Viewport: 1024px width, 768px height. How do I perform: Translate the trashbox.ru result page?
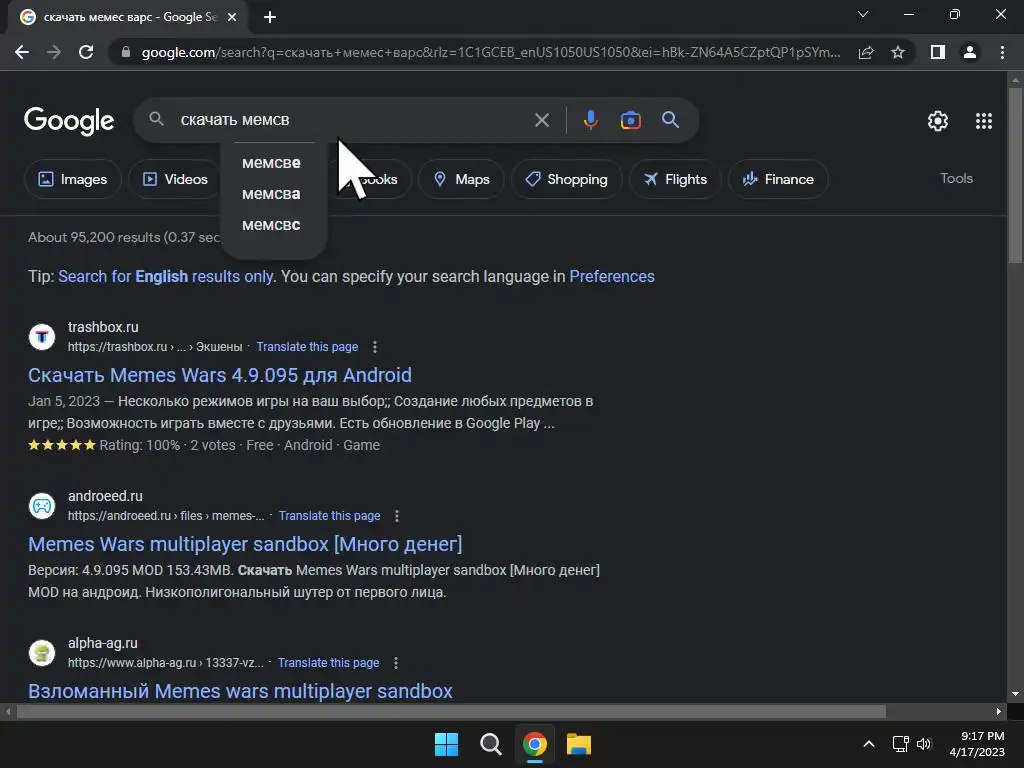pos(307,347)
